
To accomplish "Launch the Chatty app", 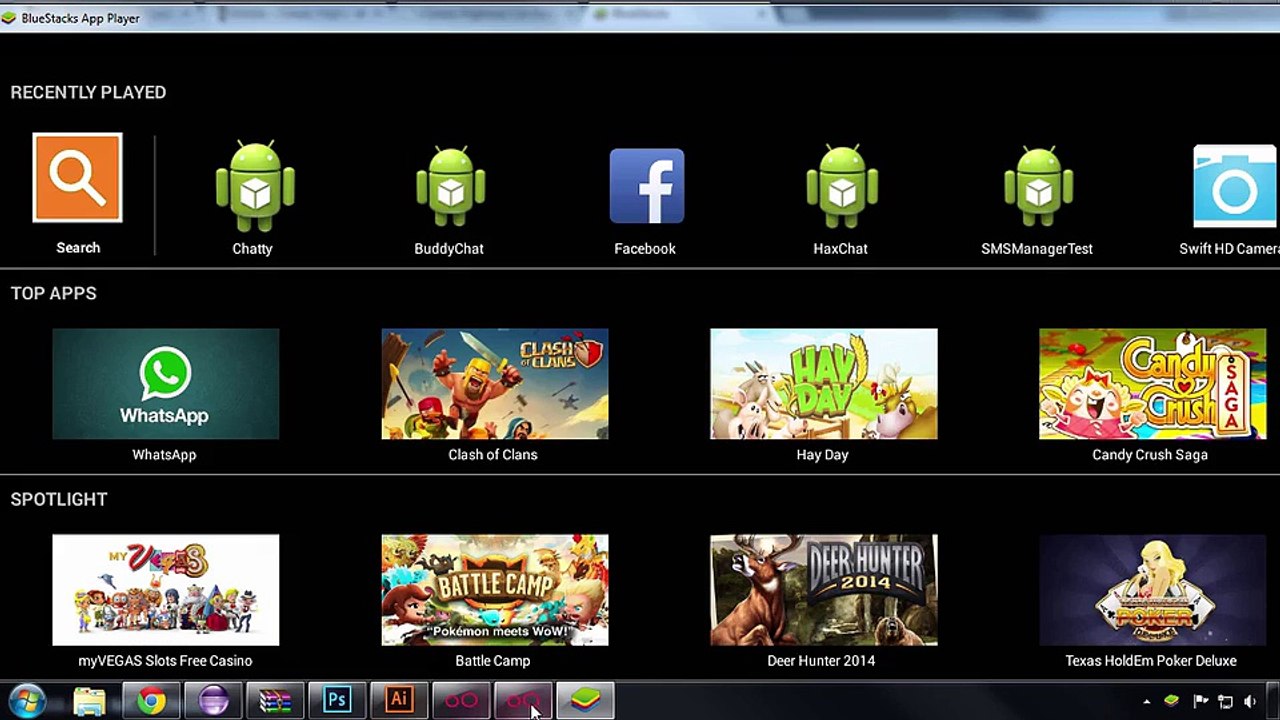I will tap(255, 187).
